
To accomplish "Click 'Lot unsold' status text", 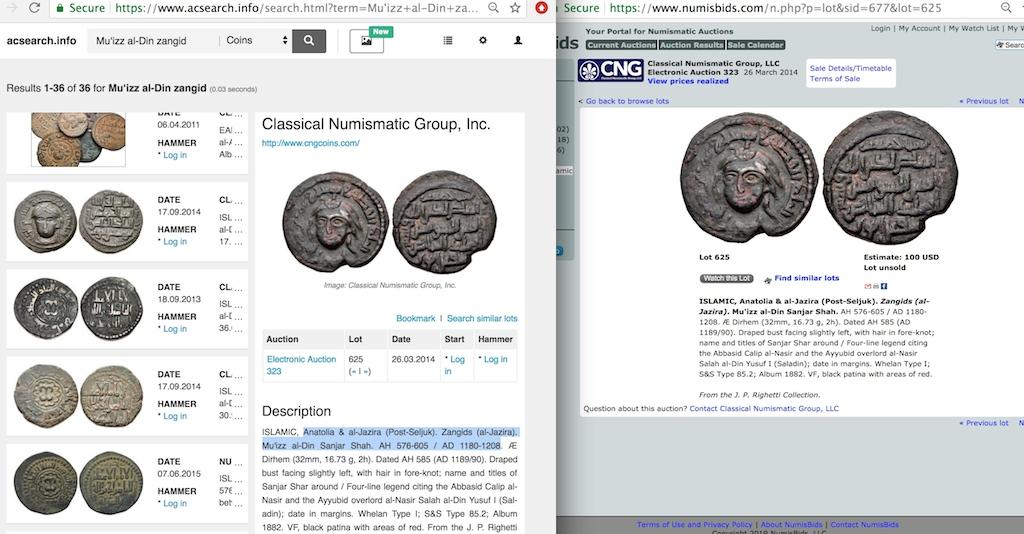I will (x=884, y=268).
